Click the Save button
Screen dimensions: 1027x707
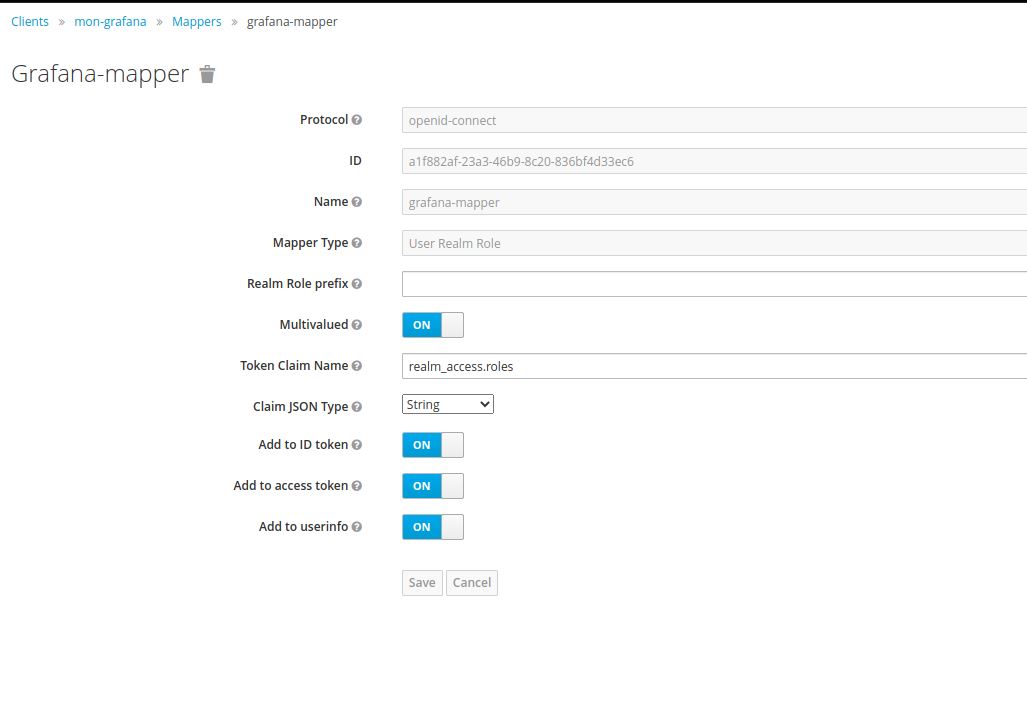pos(422,583)
